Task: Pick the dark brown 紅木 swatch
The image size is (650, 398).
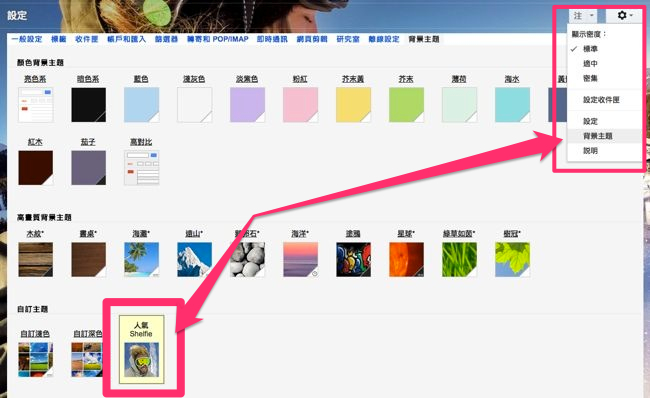Action: pos(36,167)
